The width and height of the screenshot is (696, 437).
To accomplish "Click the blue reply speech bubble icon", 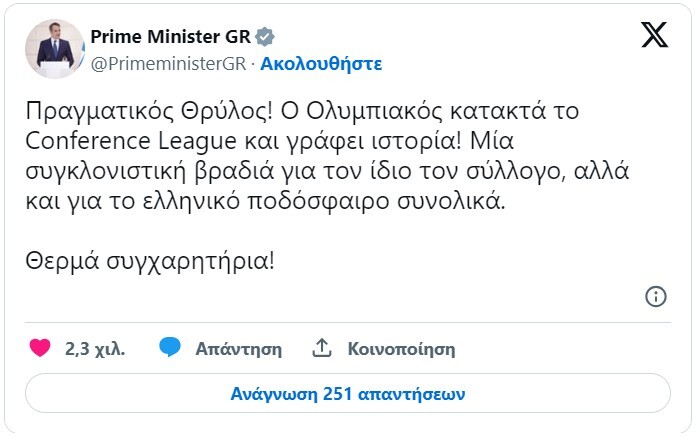I will pyautogui.click(x=170, y=349).
